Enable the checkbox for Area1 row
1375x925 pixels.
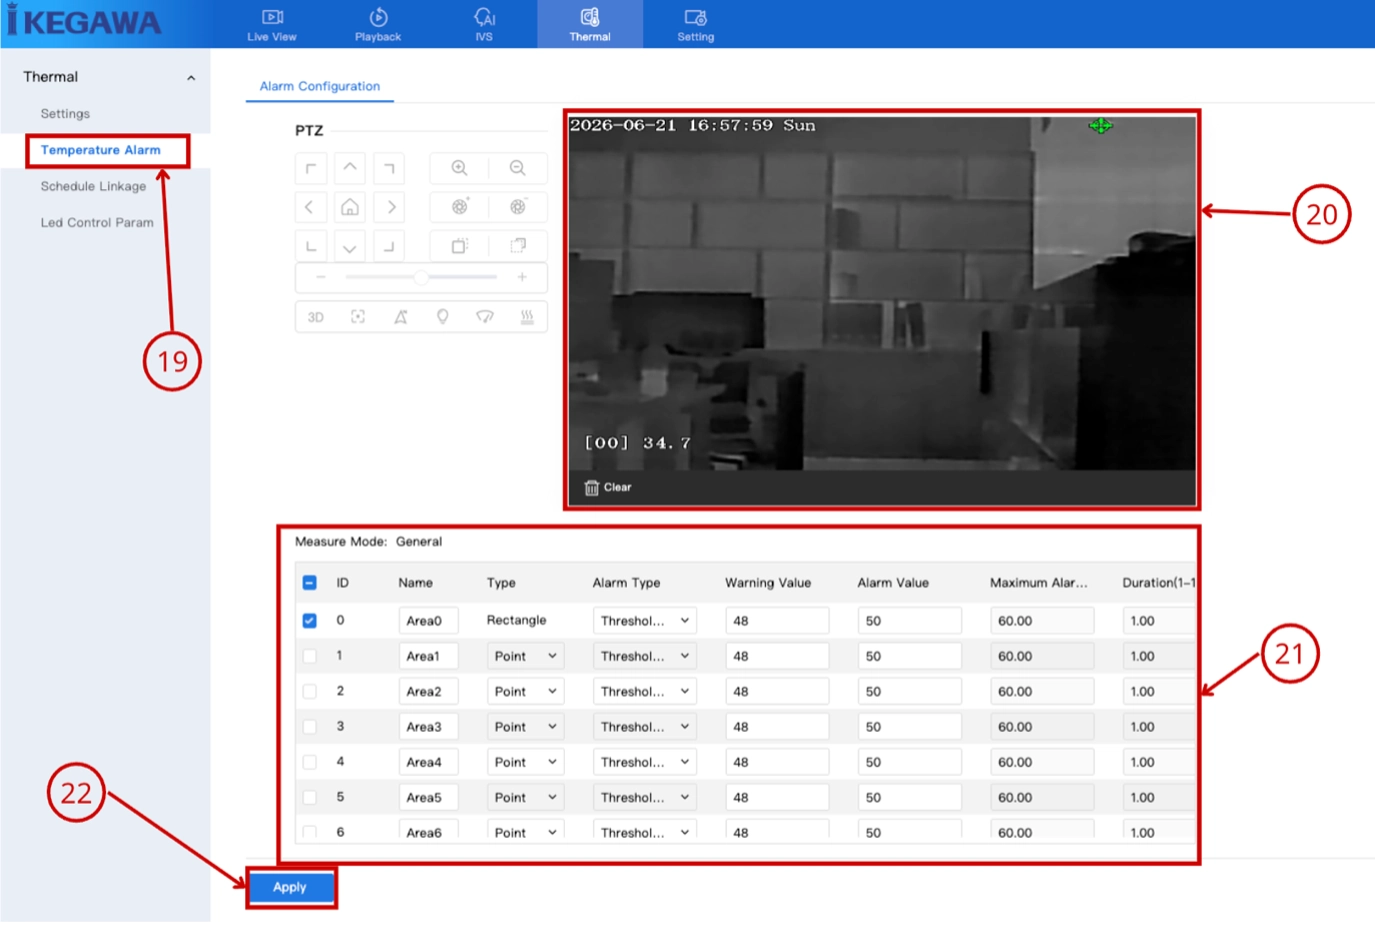309,656
